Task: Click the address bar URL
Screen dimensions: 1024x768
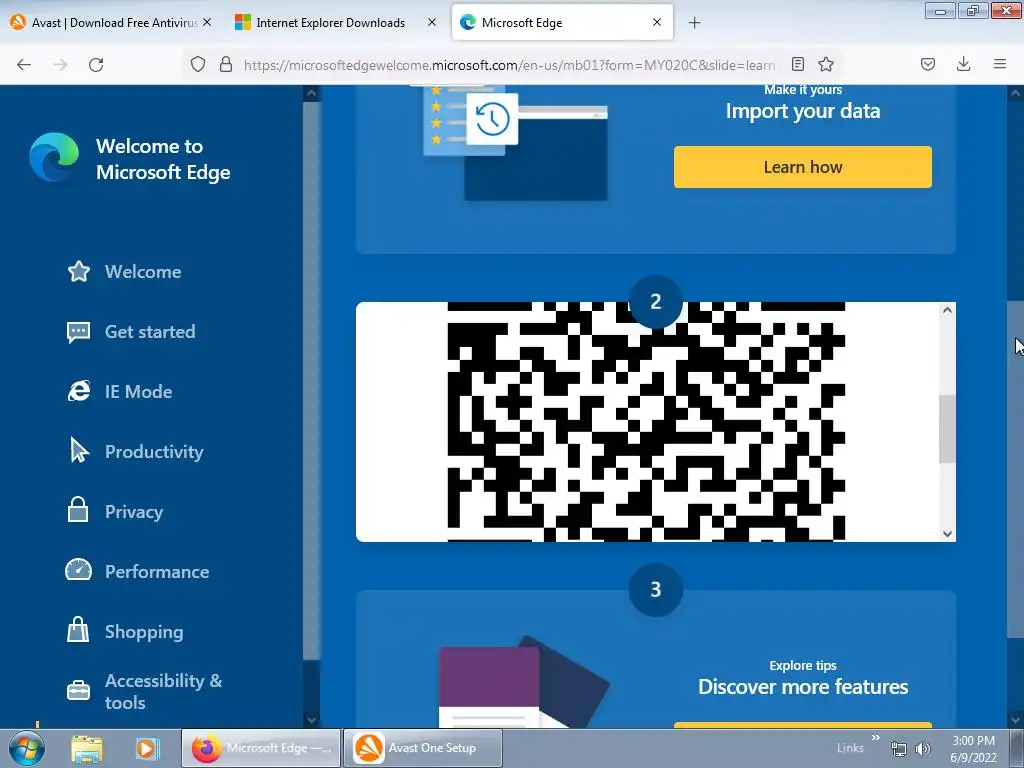Action: [x=509, y=65]
